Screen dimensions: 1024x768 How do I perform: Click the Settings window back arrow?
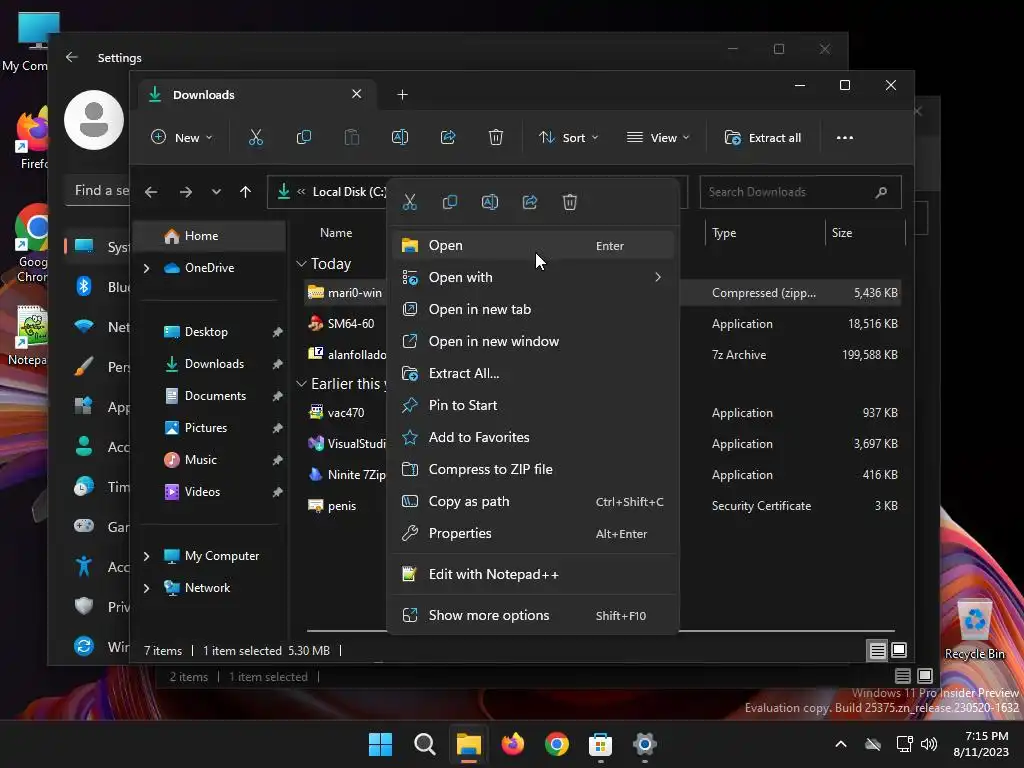[72, 57]
